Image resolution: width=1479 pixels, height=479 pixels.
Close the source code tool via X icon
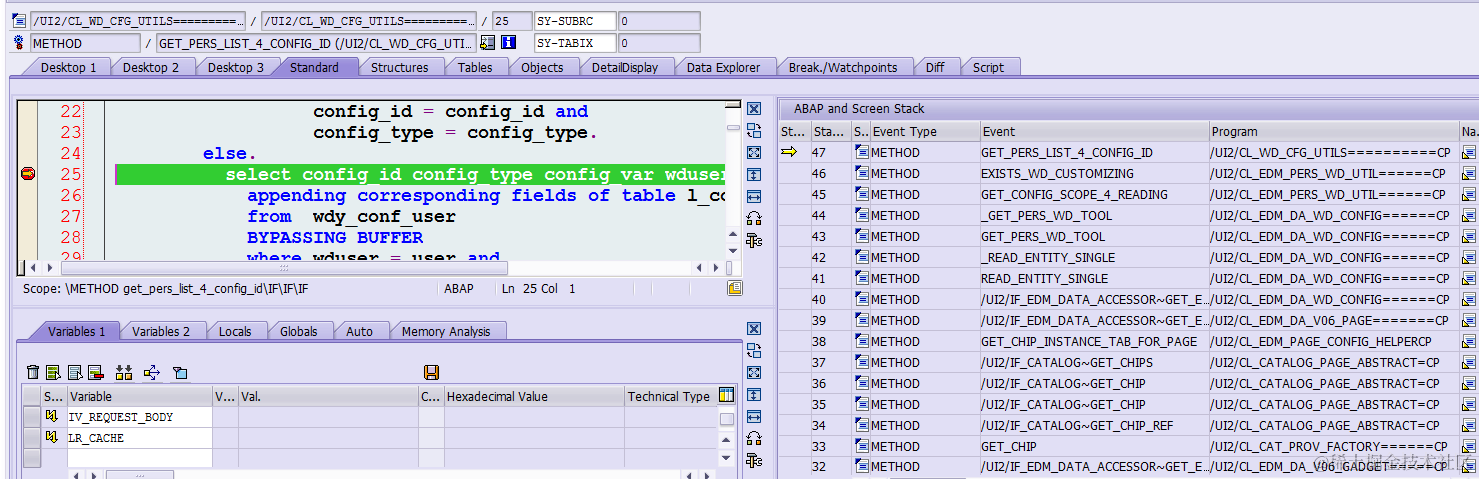754,109
